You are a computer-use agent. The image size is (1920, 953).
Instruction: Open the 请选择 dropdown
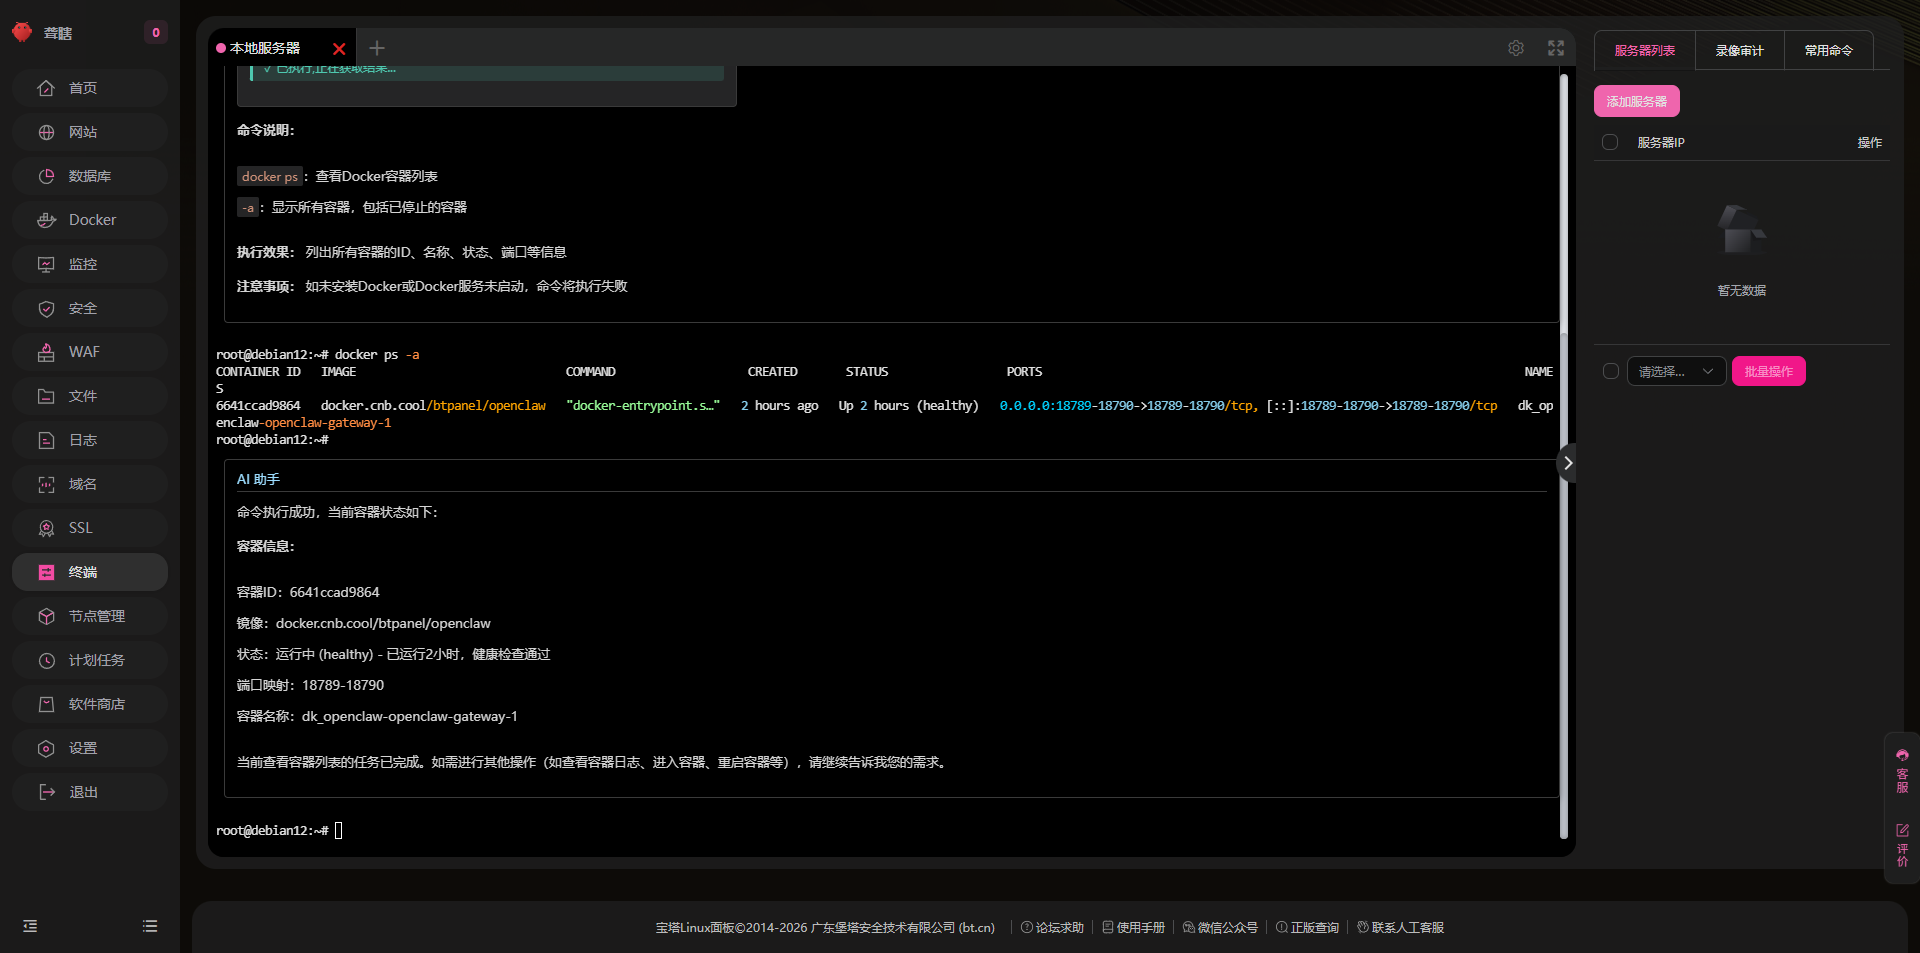point(1676,371)
